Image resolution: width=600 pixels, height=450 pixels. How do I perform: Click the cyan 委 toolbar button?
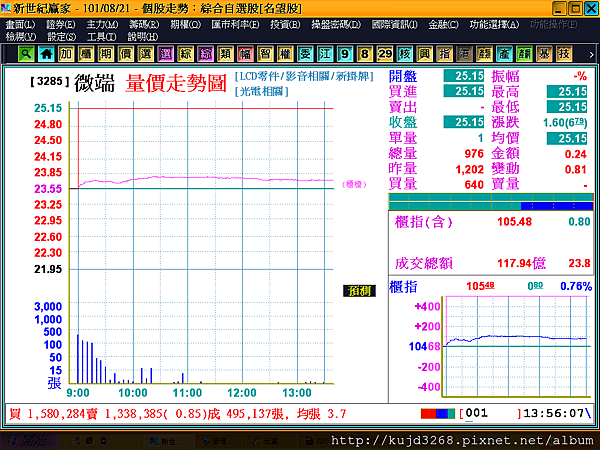305,54
